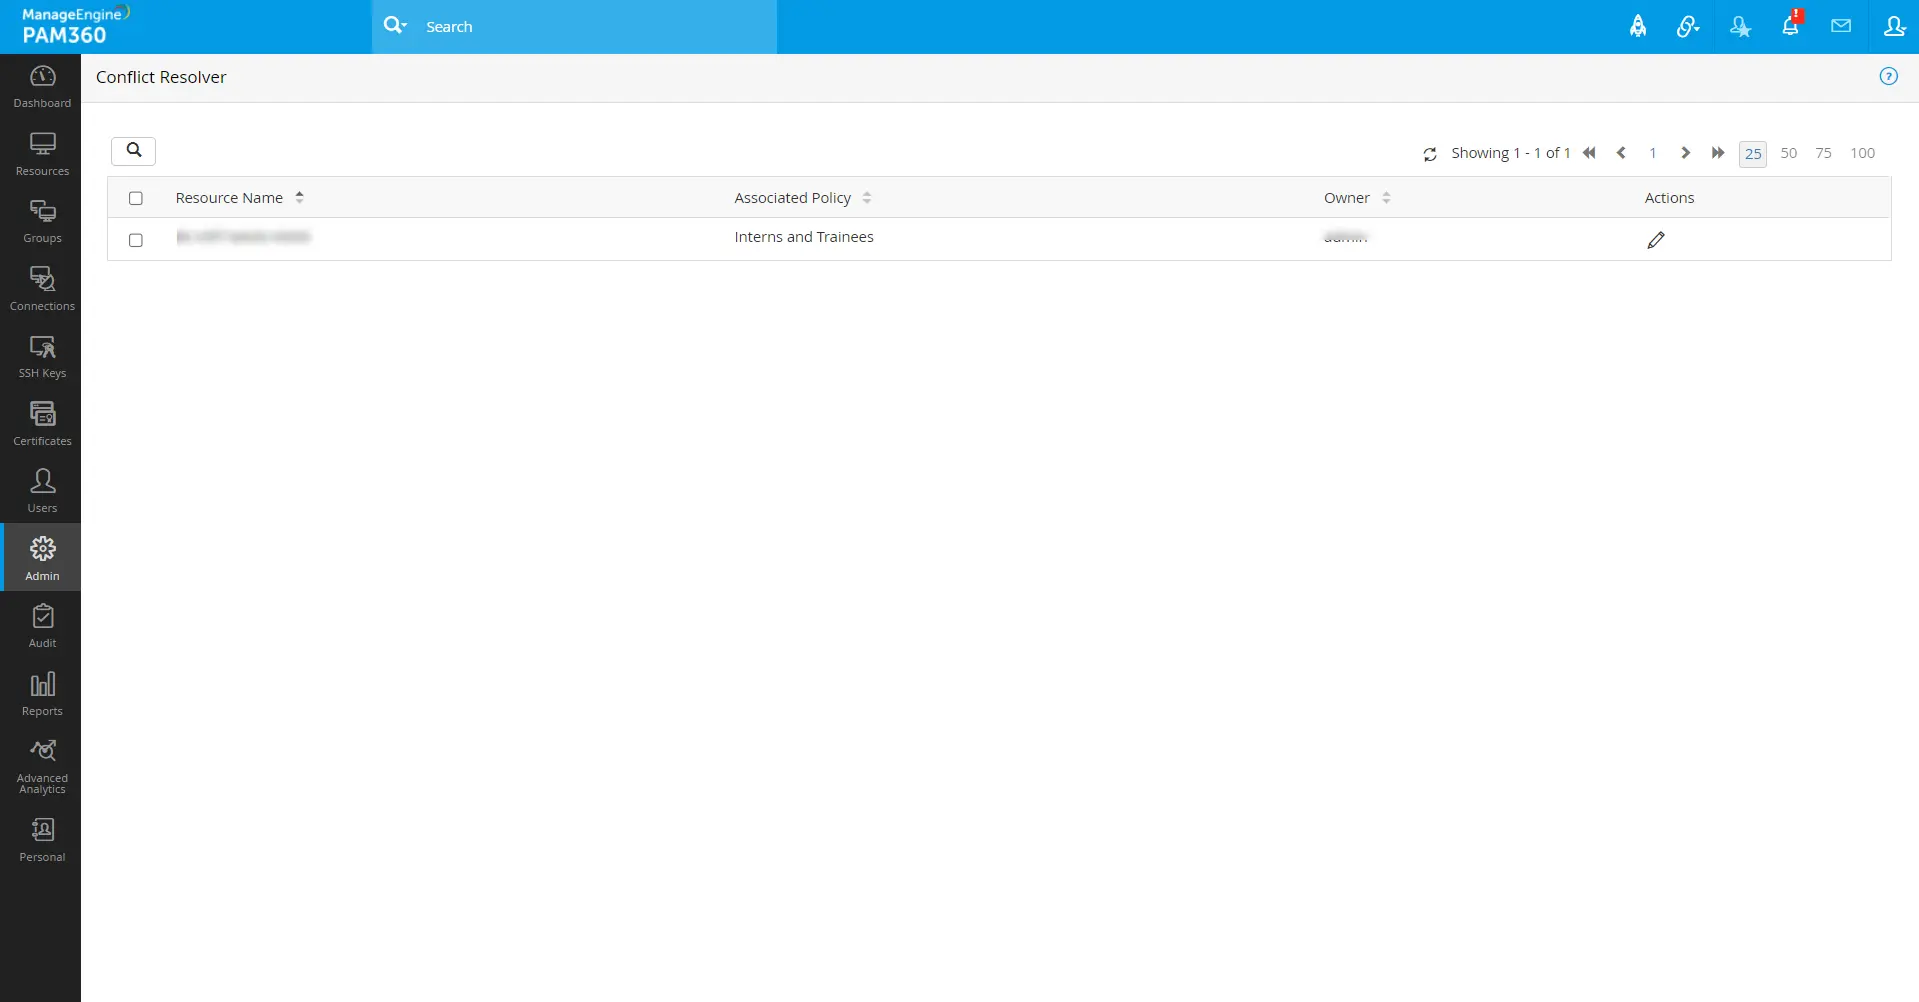This screenshot has width=1919, height=1002.
Task: Click the ManageEngine PAM360 logo
Action: click(75, 26)
